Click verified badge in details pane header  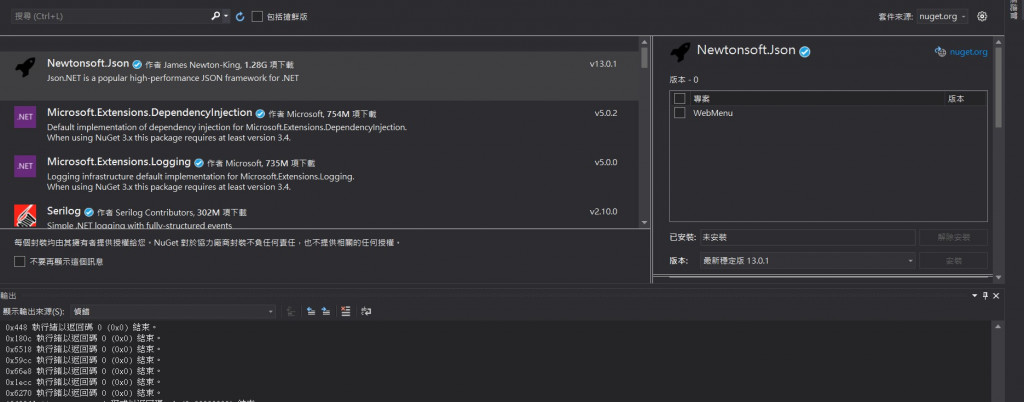(805, 52)
